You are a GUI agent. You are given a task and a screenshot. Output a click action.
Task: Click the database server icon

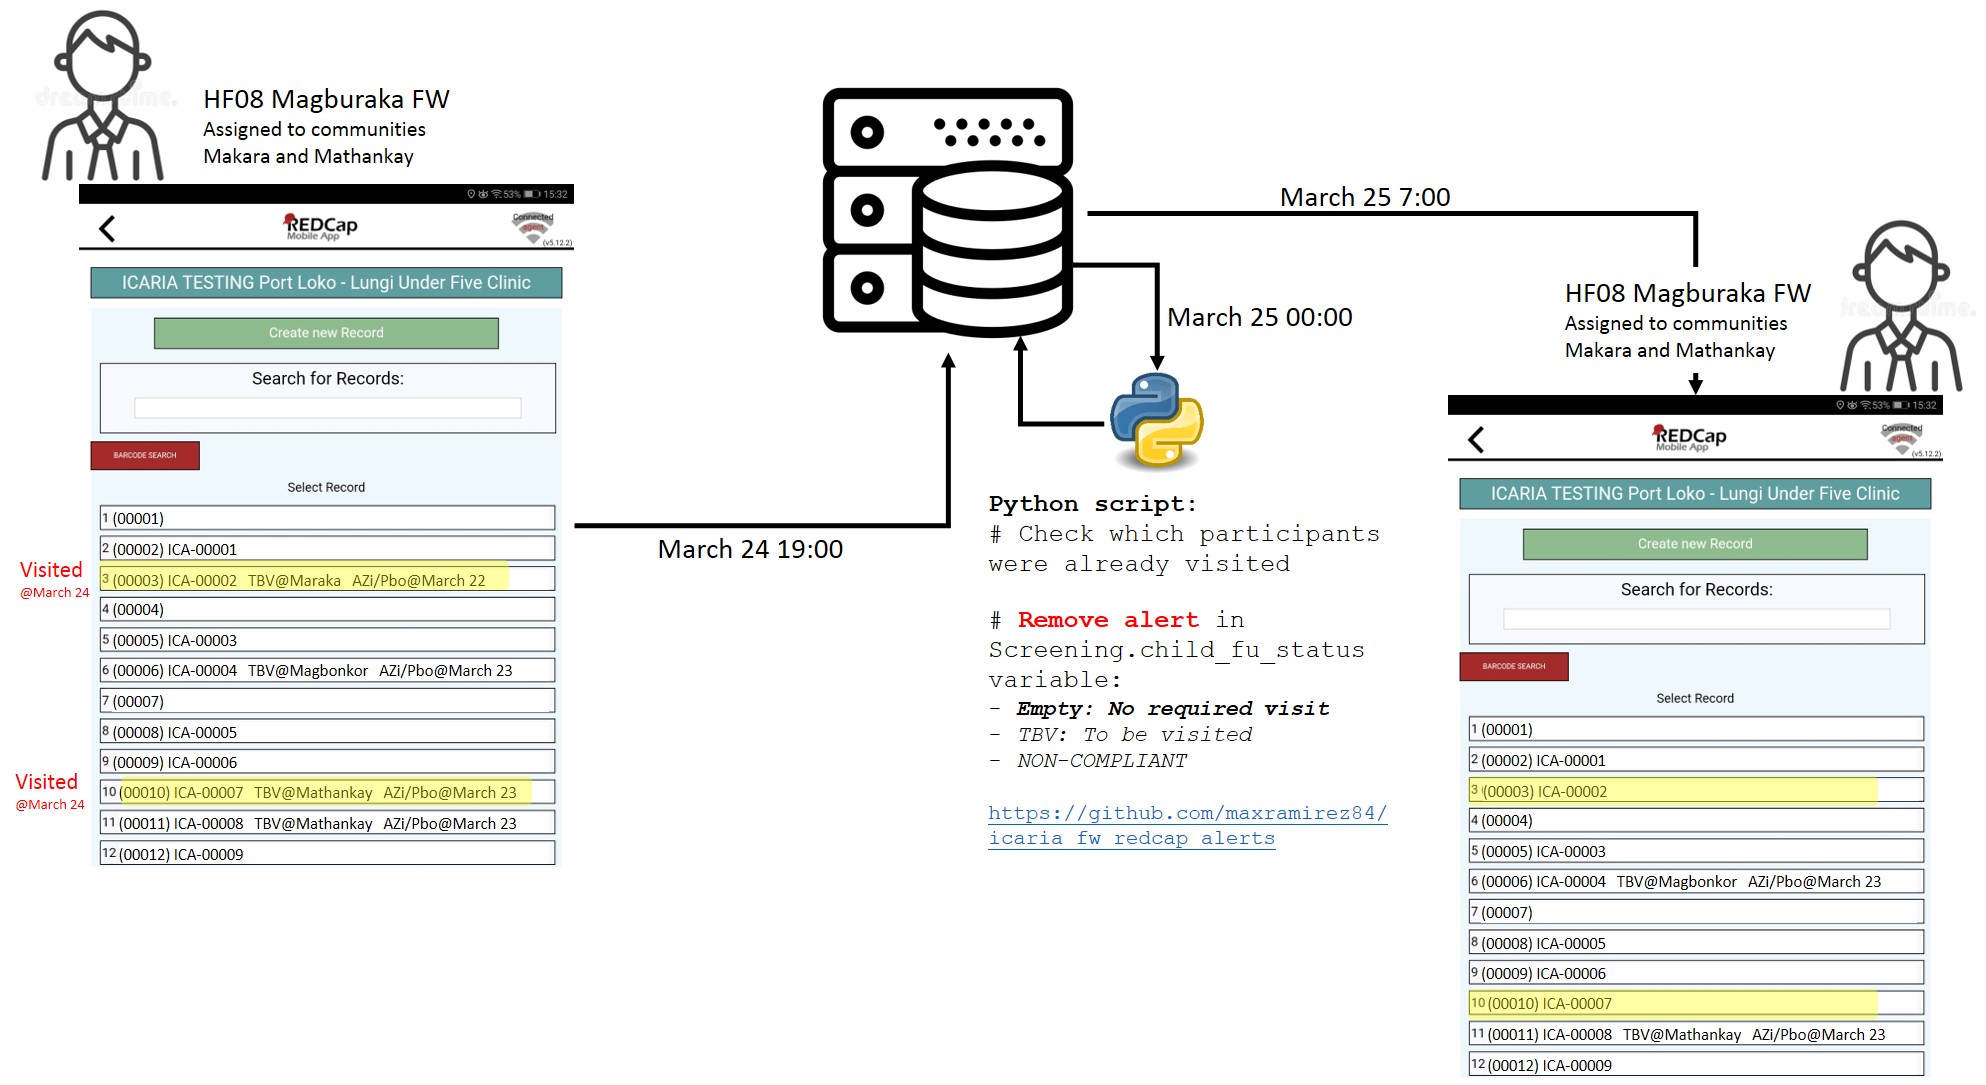pos(947,211)
